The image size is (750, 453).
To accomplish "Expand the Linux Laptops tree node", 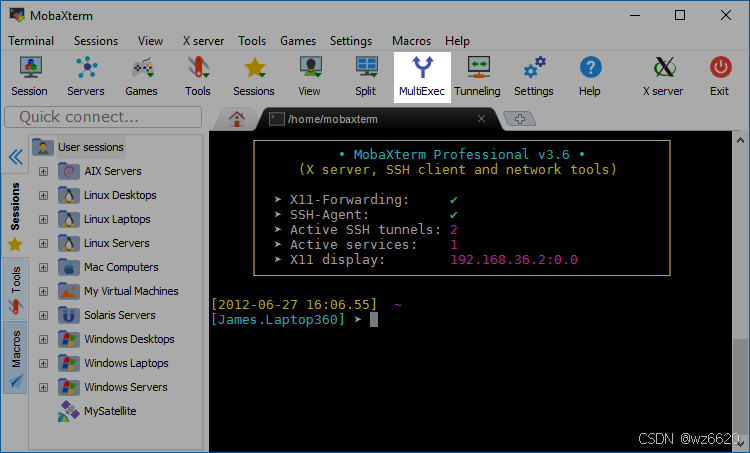I will [44, 219].
